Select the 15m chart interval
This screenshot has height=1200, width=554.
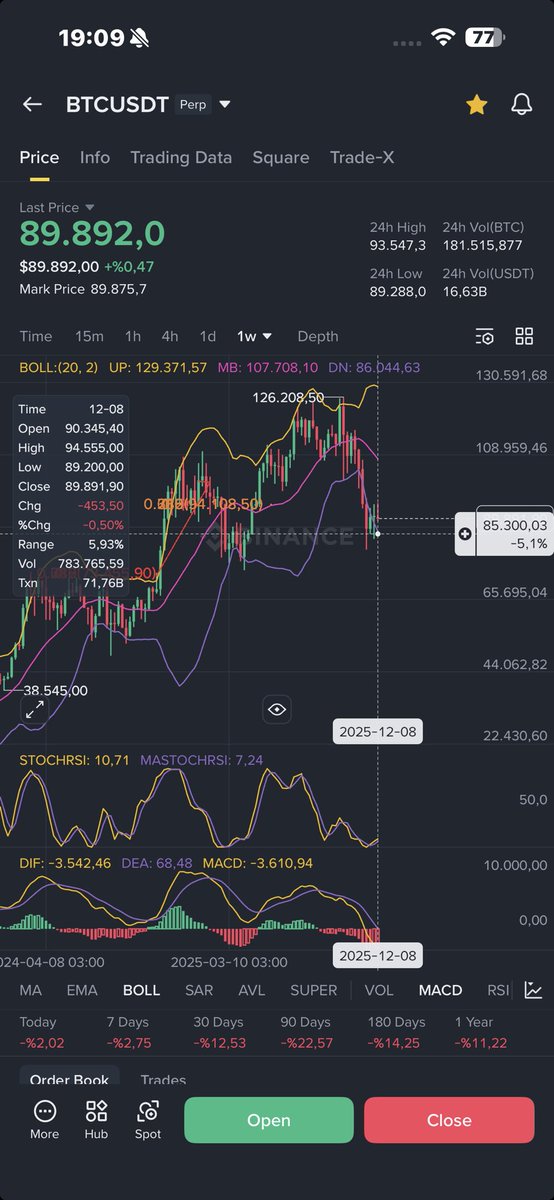(x=89, y=336)
